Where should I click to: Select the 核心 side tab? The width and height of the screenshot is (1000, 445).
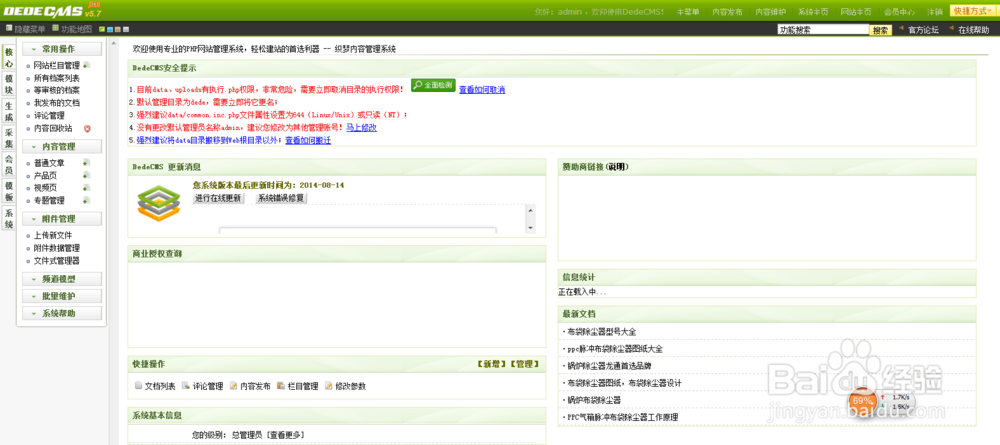click(x=9, y=57)
